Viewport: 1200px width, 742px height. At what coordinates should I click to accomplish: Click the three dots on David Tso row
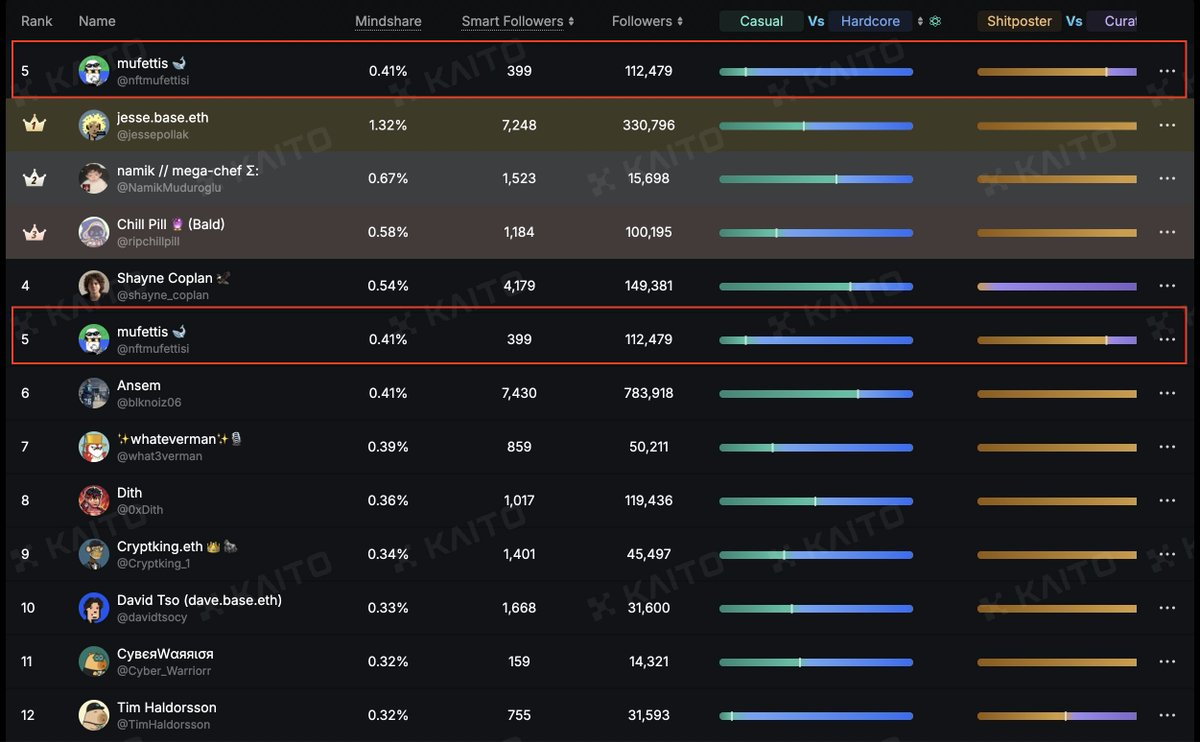1167,608
